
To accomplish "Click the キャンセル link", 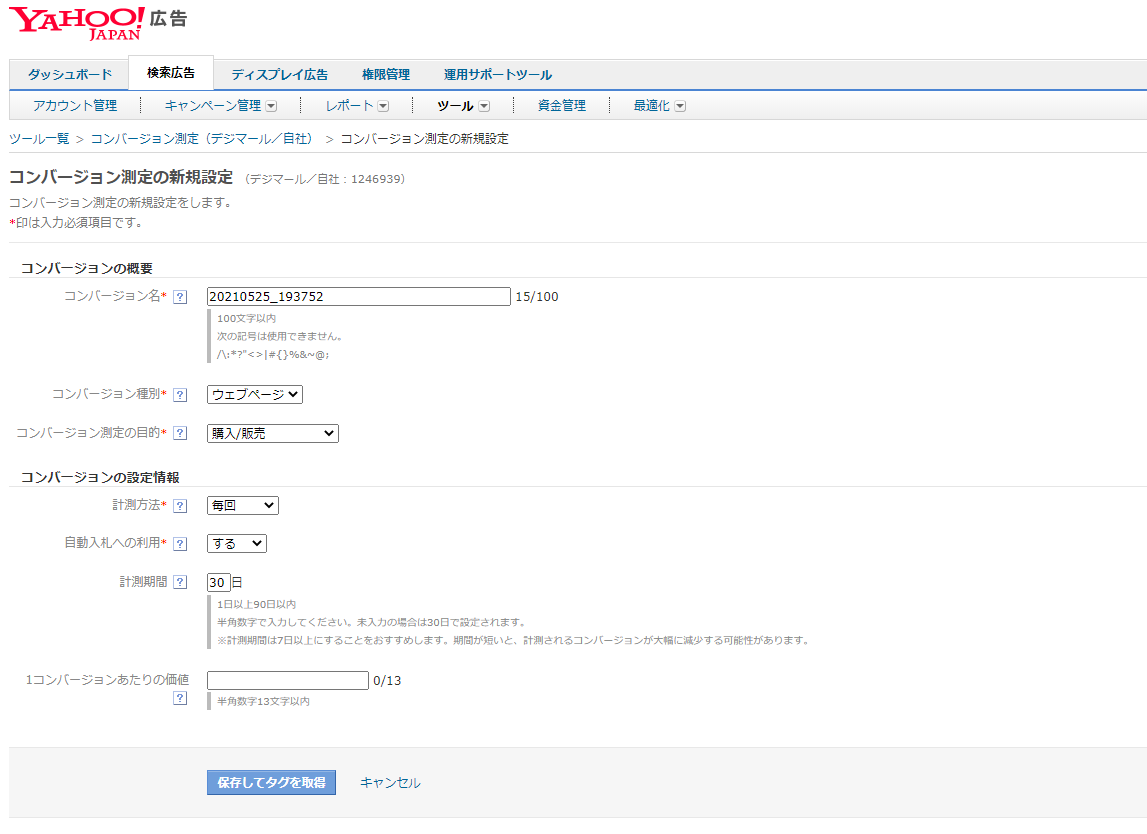I will 390,783.
